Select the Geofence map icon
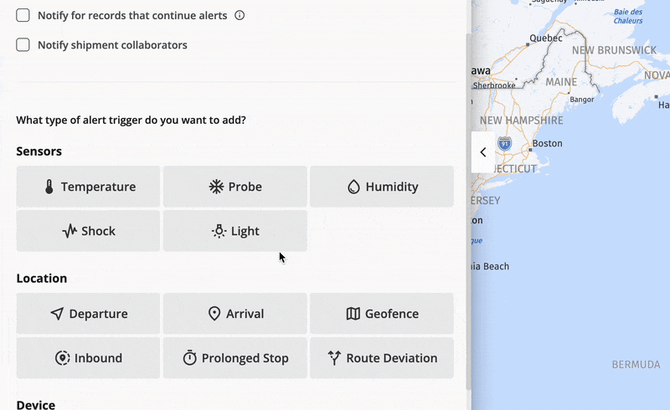 [x=353, y=314]
